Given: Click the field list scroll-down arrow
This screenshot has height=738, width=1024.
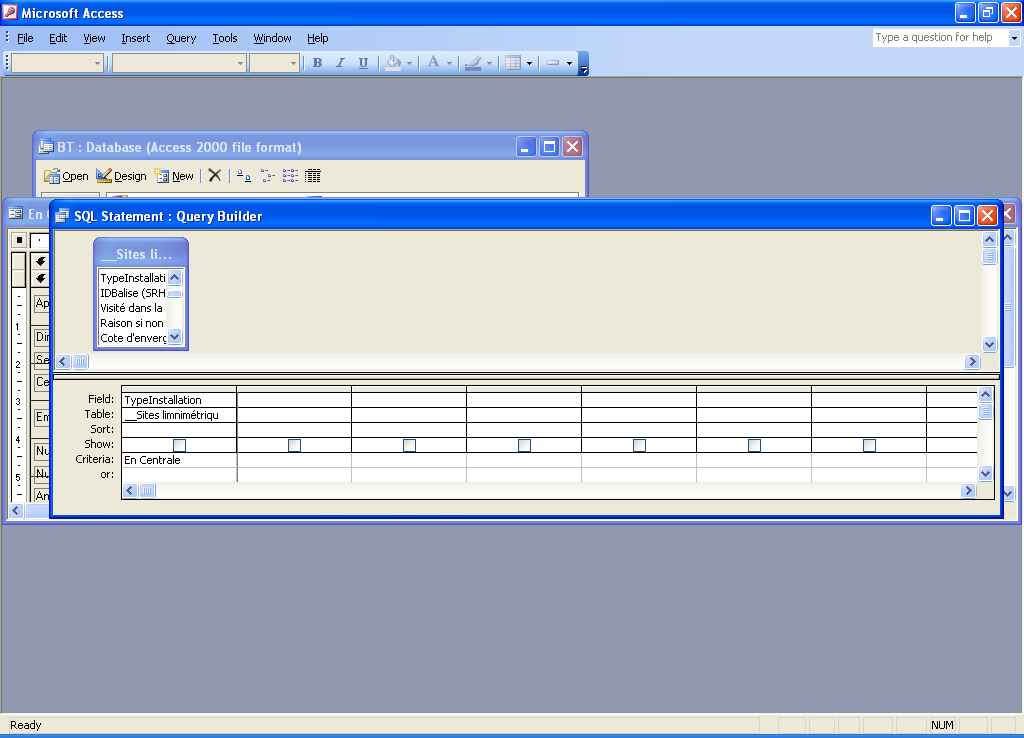Looking at the screenshot, I should point(174,337).
